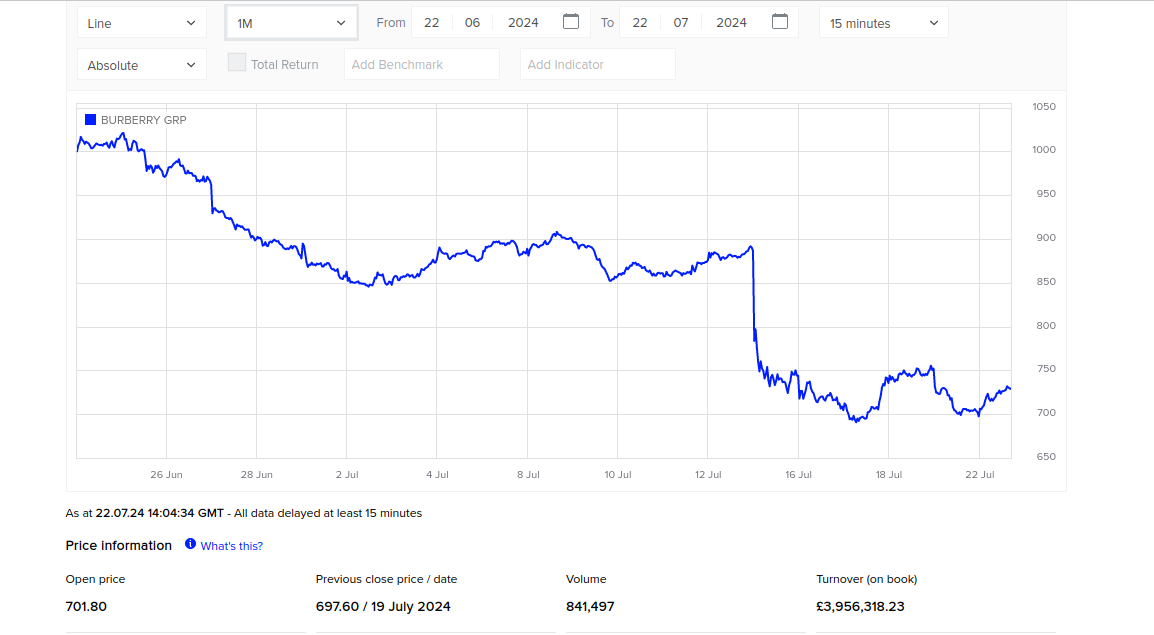1154x635 pixels.
Task: Open the From date calendar picker
Action: pos(570,22)
